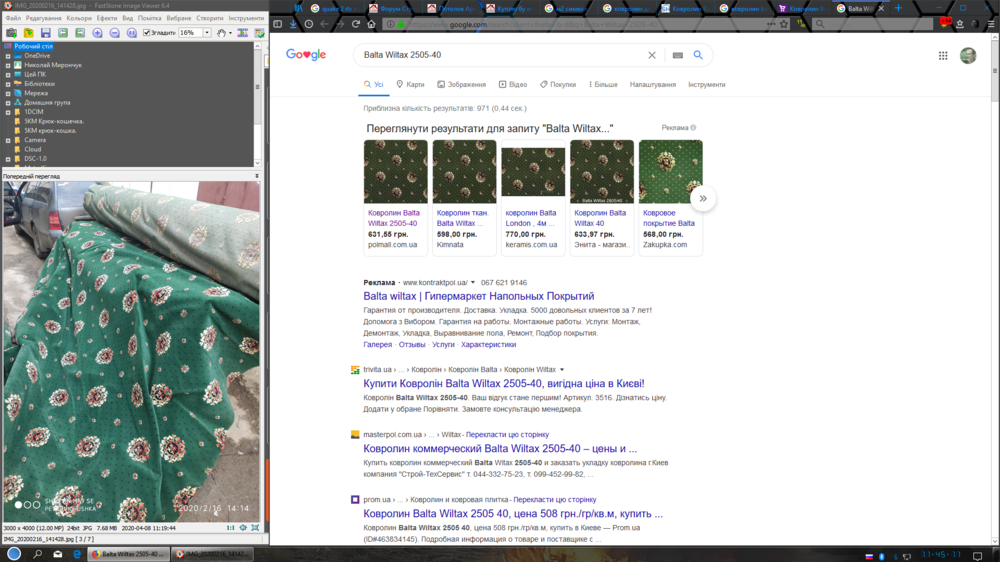Show more shopping results with chevron button

pyautogui.click(x=703, y=198)
